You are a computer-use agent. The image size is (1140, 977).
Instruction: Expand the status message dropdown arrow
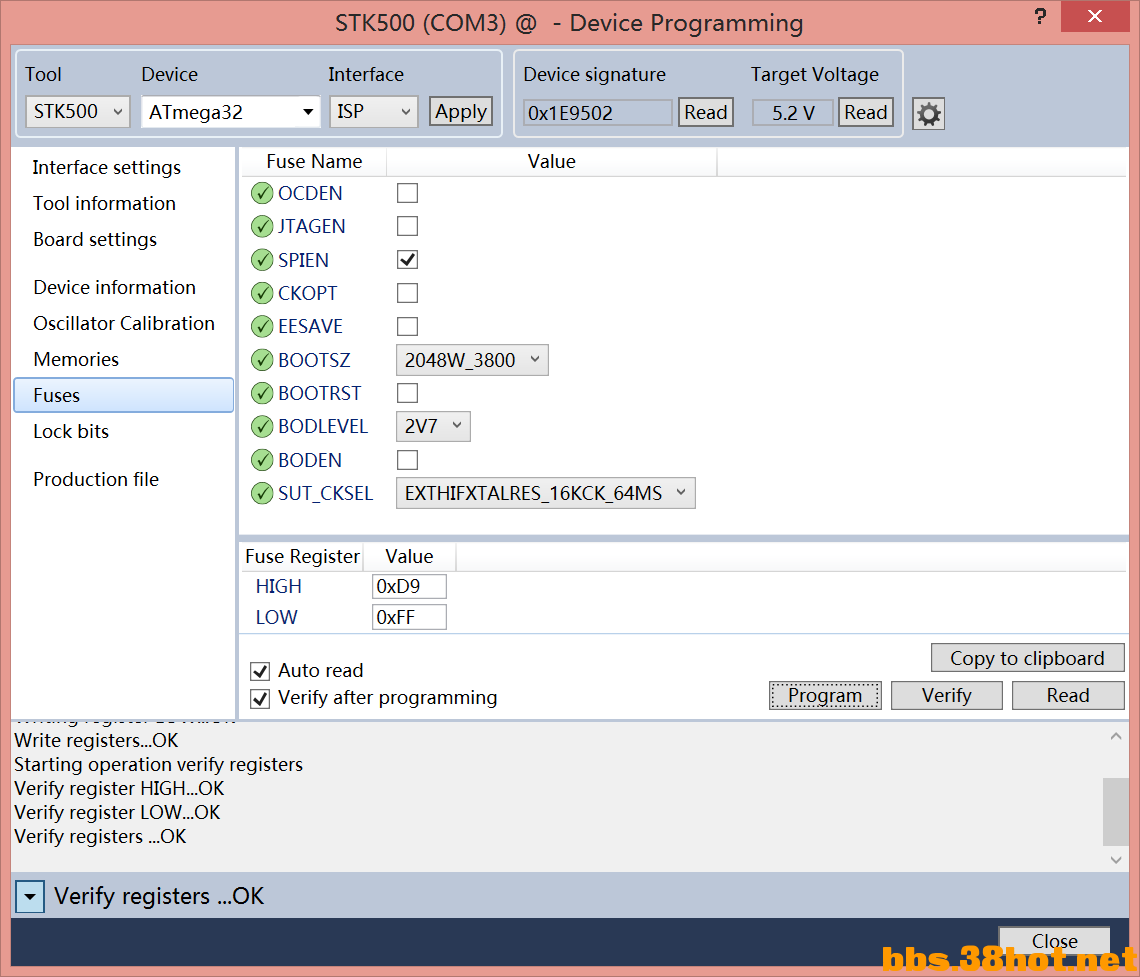[30, 897]
